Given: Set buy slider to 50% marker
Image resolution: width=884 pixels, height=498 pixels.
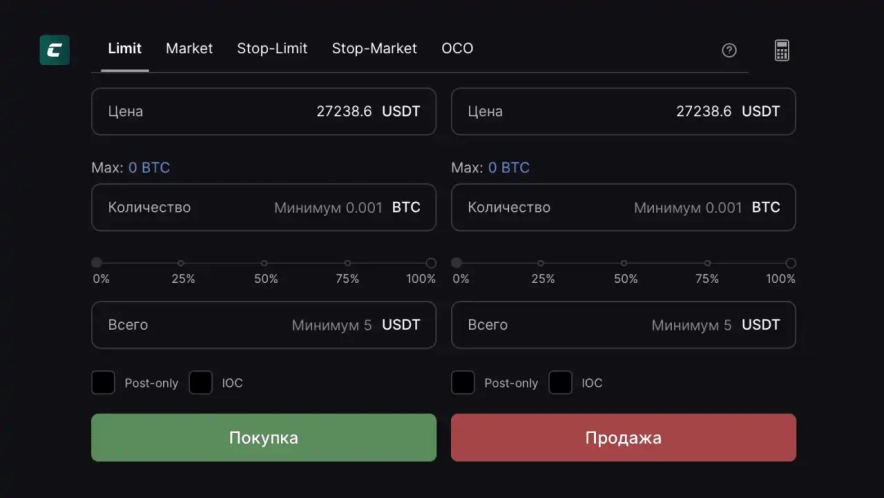Looking at the screenshot, I should pyautogui.click(x=264, y=263).
